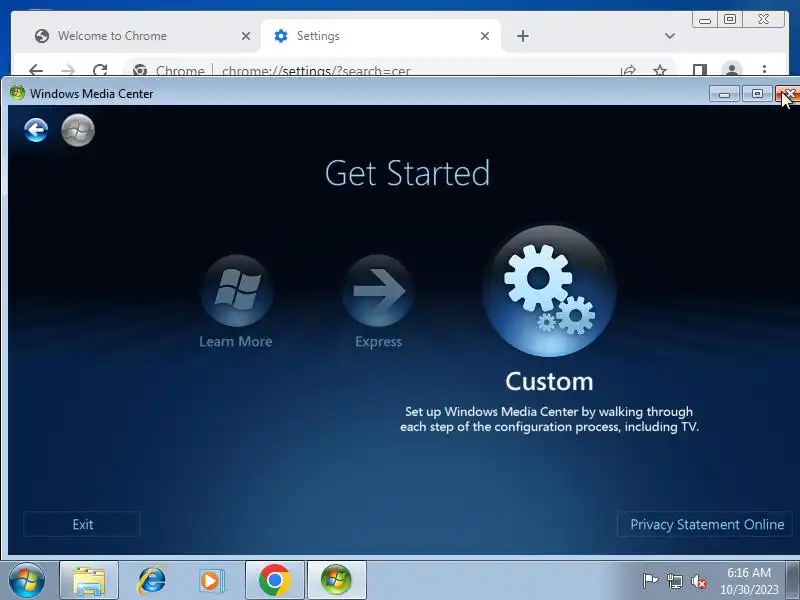Screen dimensions: 800x600
Task: Open the Windows Start menu orb
Action: pos(27,580)
